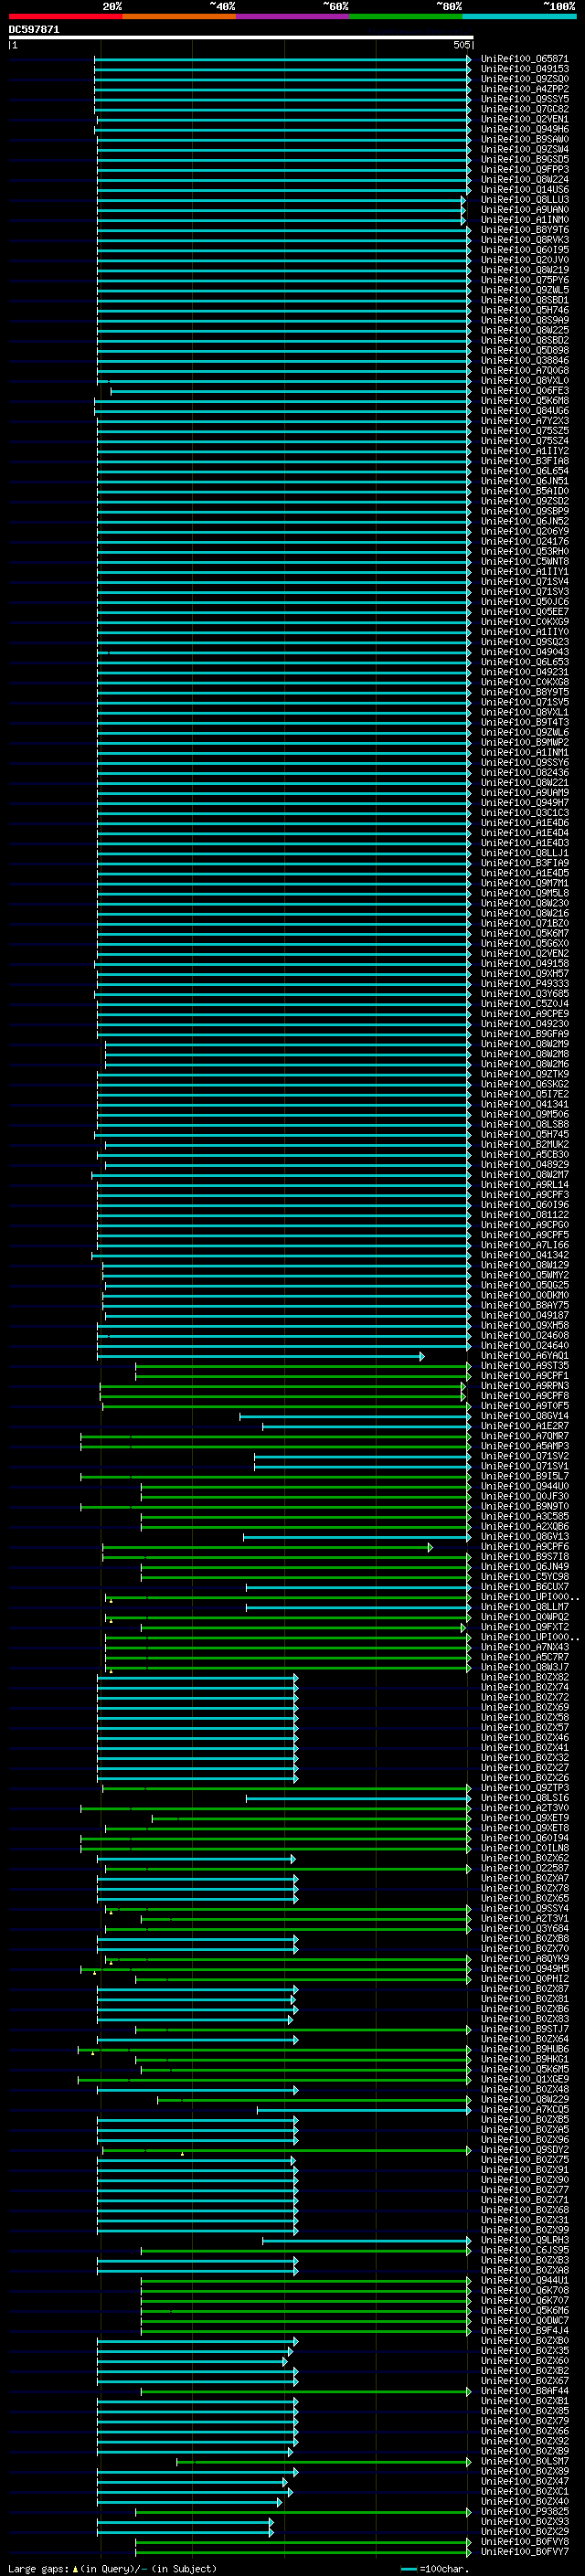Viewport: 585px width, 2576px height.
Task: Choose hit UniRef100_Q8LLU3
Action: pyautogui.click(x=525, y=200)
